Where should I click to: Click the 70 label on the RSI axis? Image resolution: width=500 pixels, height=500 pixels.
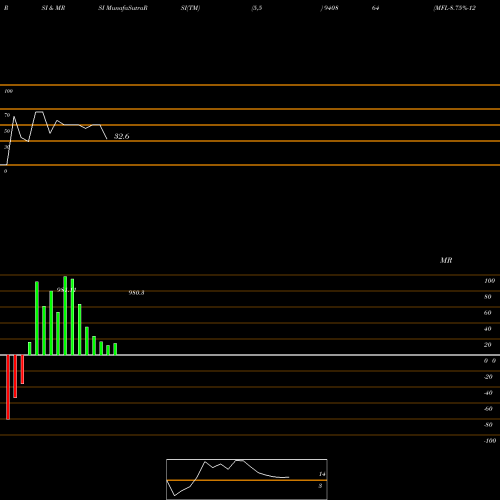tap(7, 115)
